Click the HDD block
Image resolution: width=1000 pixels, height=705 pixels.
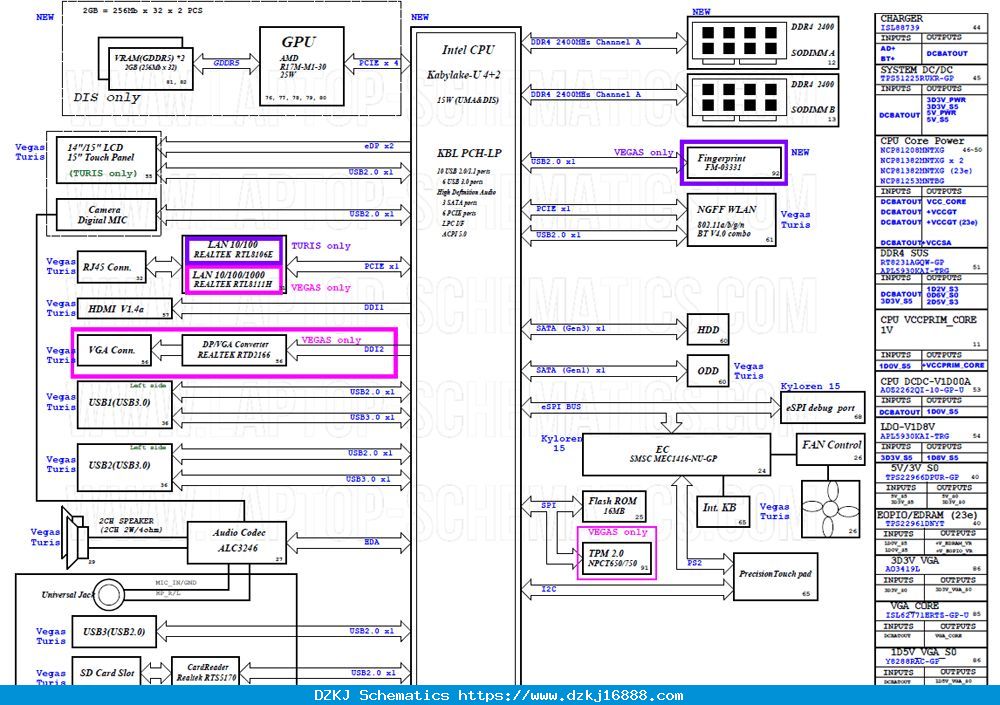[x=708, y=330]
